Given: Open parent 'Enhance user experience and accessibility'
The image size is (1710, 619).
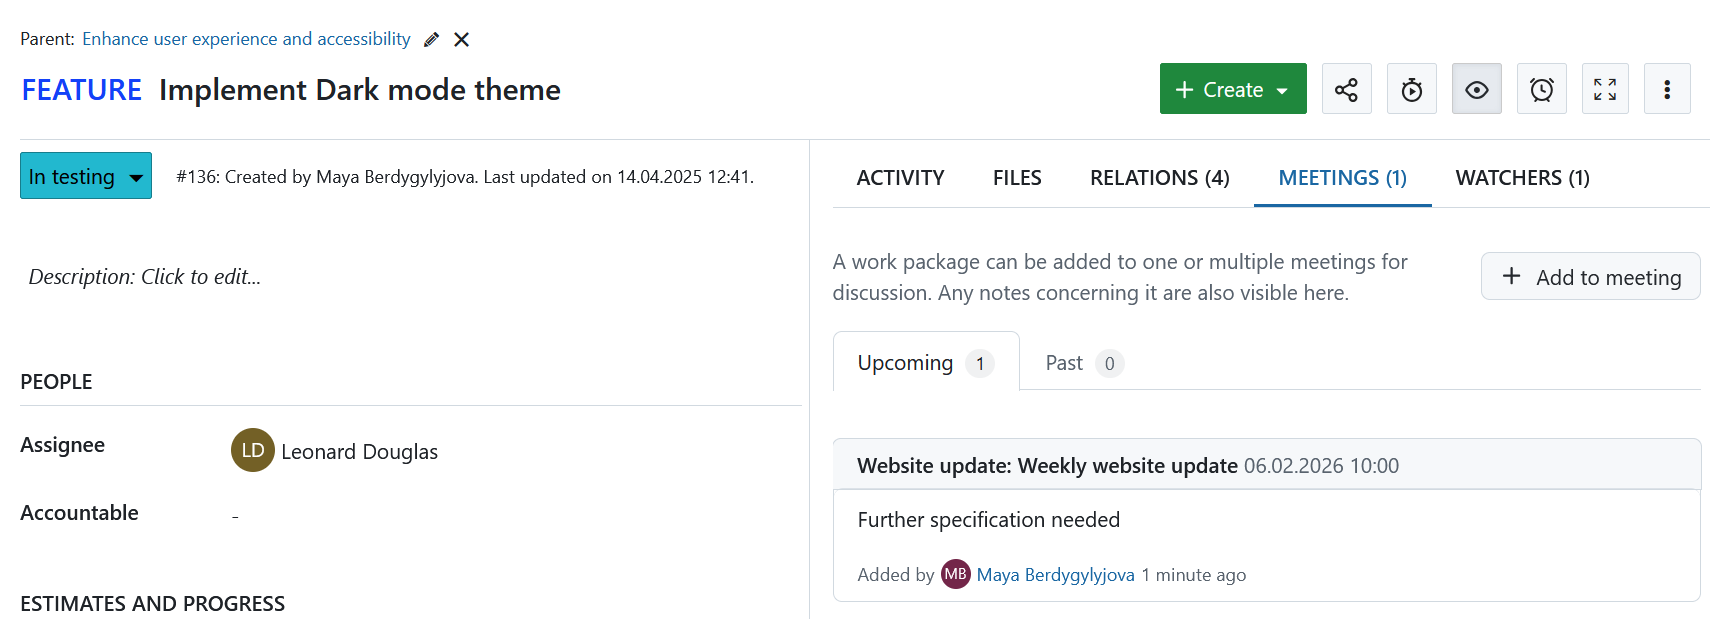Looking at the screenshot, I should (x=246, y=39).
